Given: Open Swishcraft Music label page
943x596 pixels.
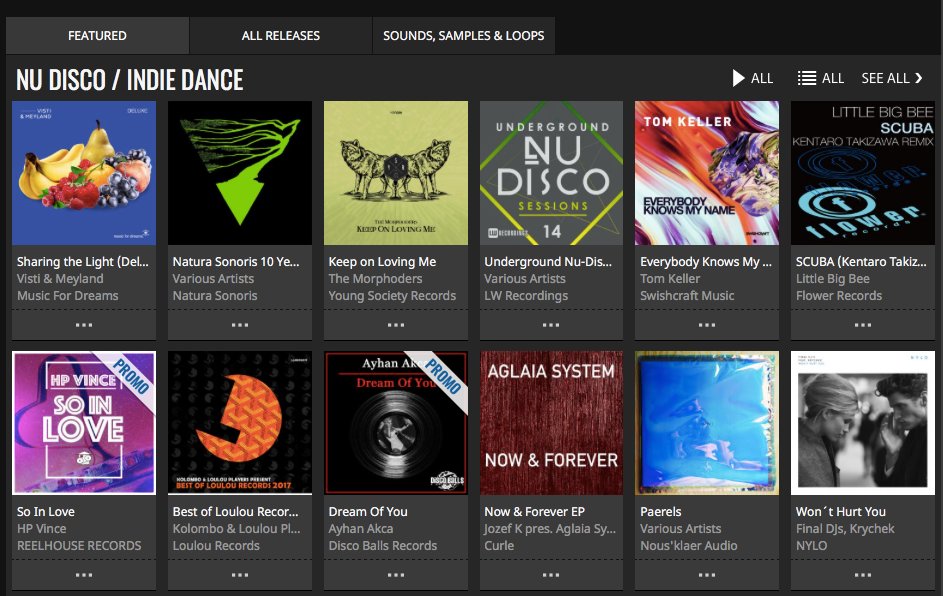Looking at the screenshot, I should 687,295.
